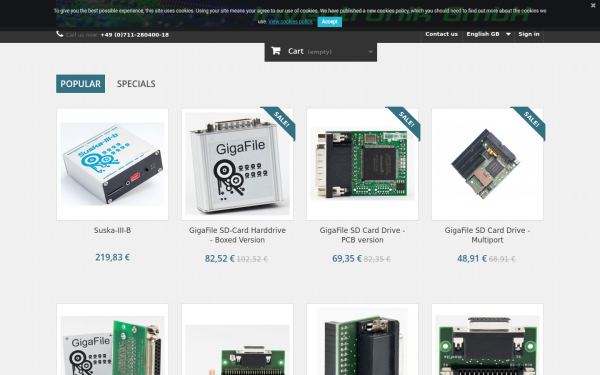Click the crossed-out 82,35 € old price
This screenshot has height=375, width=600.
(377, 259)
